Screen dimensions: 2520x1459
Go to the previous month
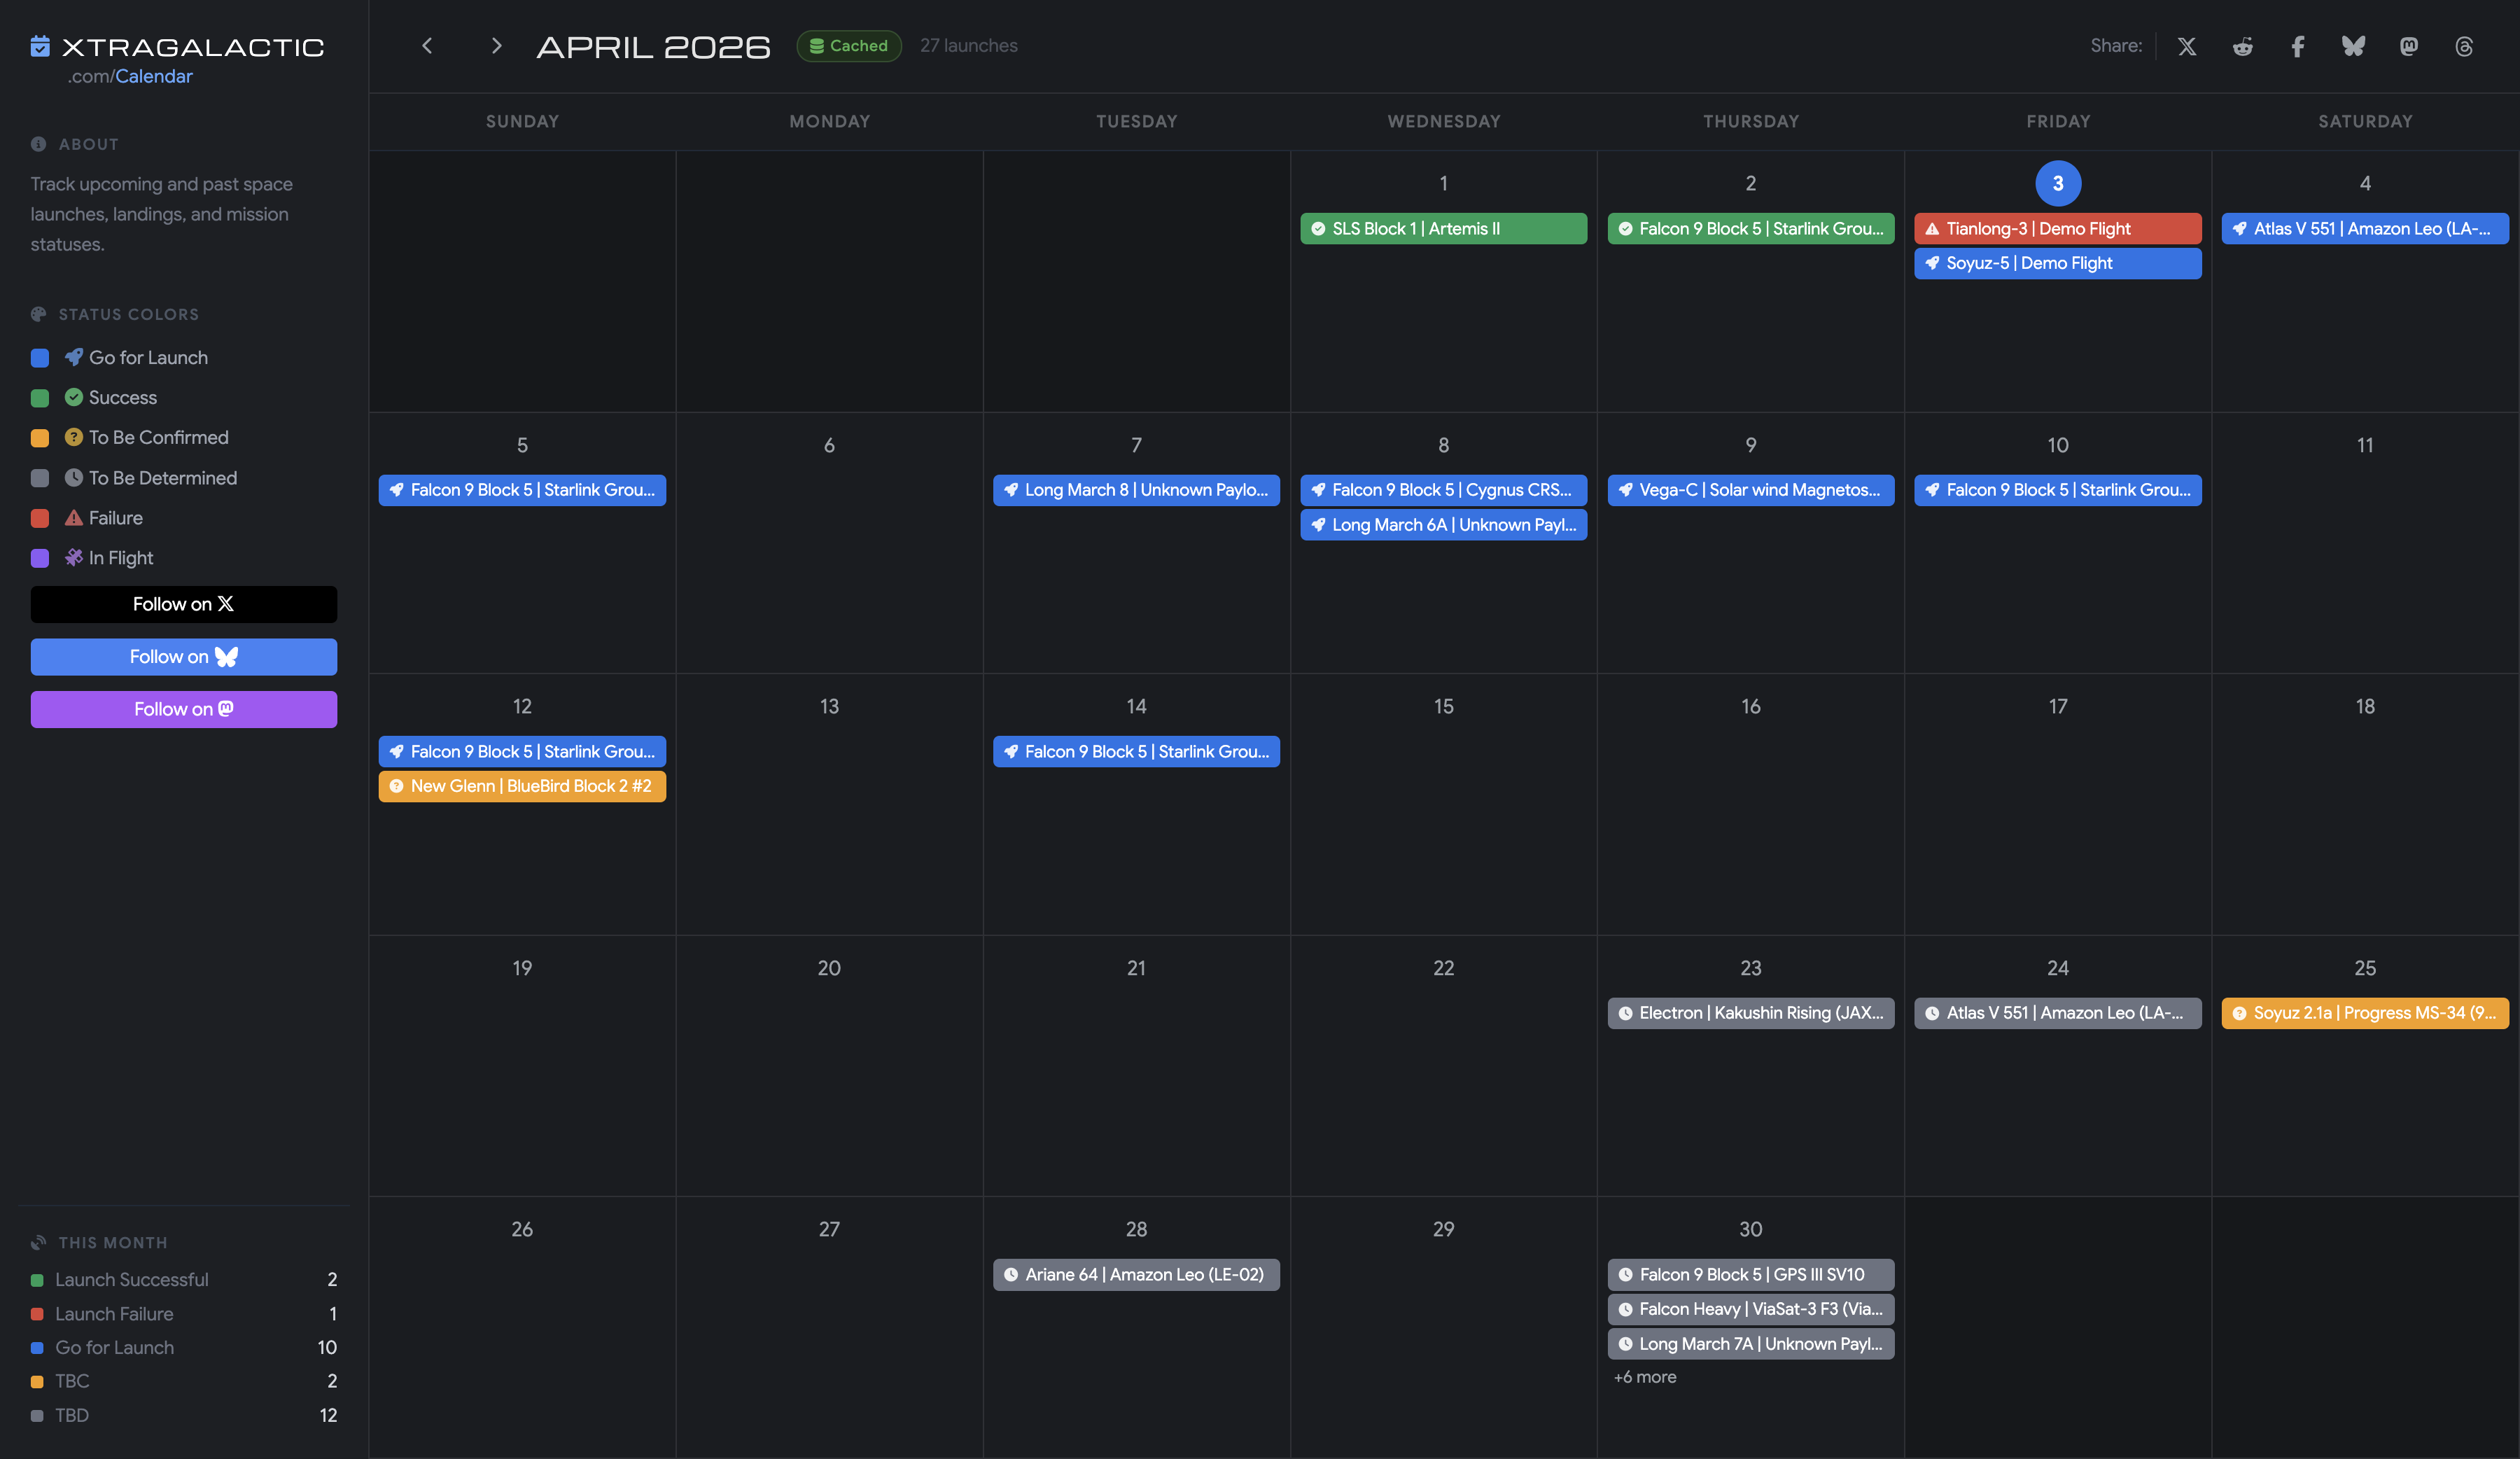pyautogui.click(x=427, y=45)
